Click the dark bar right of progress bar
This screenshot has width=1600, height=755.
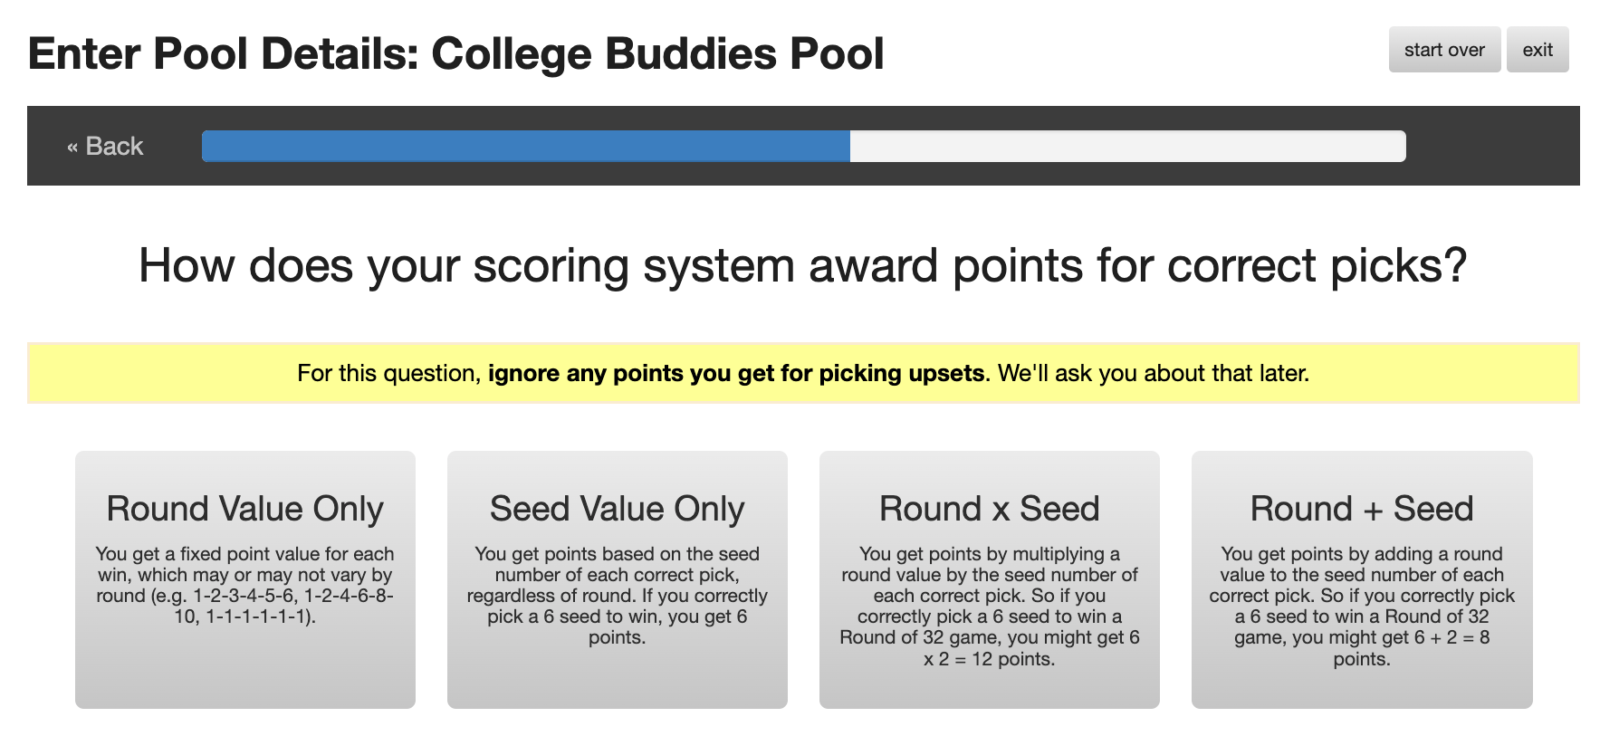pos(1492,146)
